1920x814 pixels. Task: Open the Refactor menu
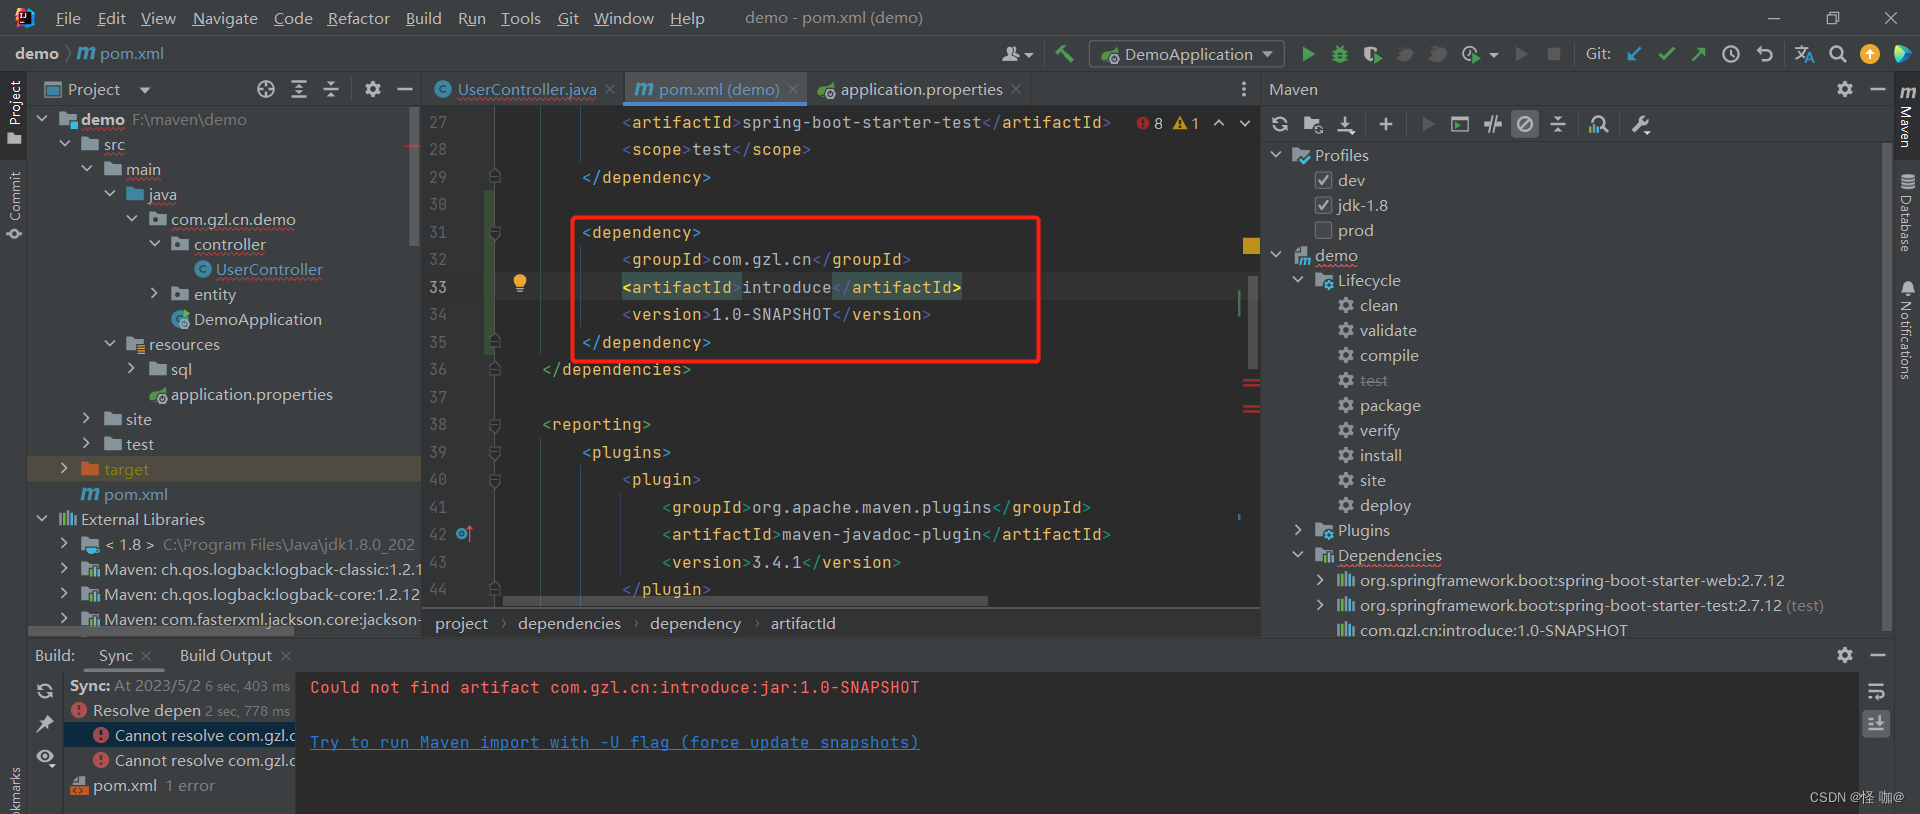point(358,18)
